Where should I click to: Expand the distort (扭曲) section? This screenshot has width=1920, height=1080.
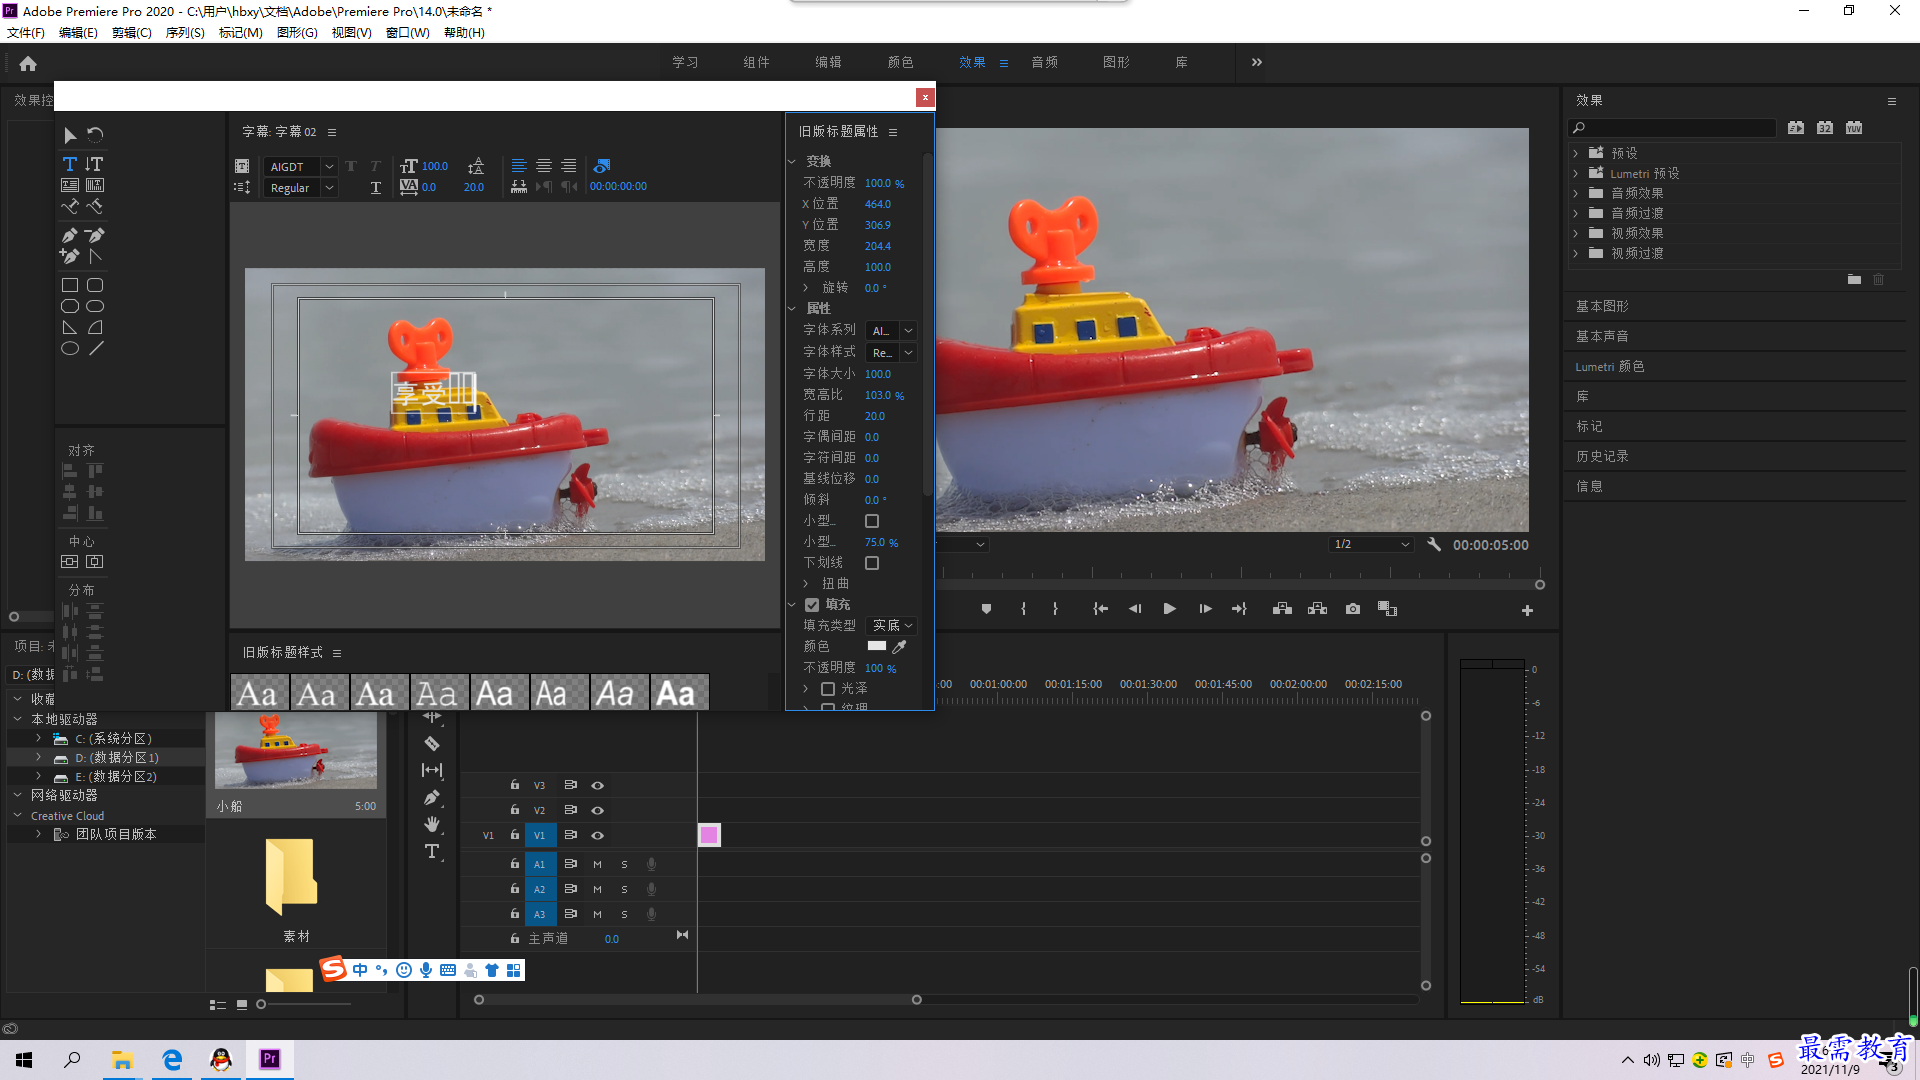pos(806,584)
